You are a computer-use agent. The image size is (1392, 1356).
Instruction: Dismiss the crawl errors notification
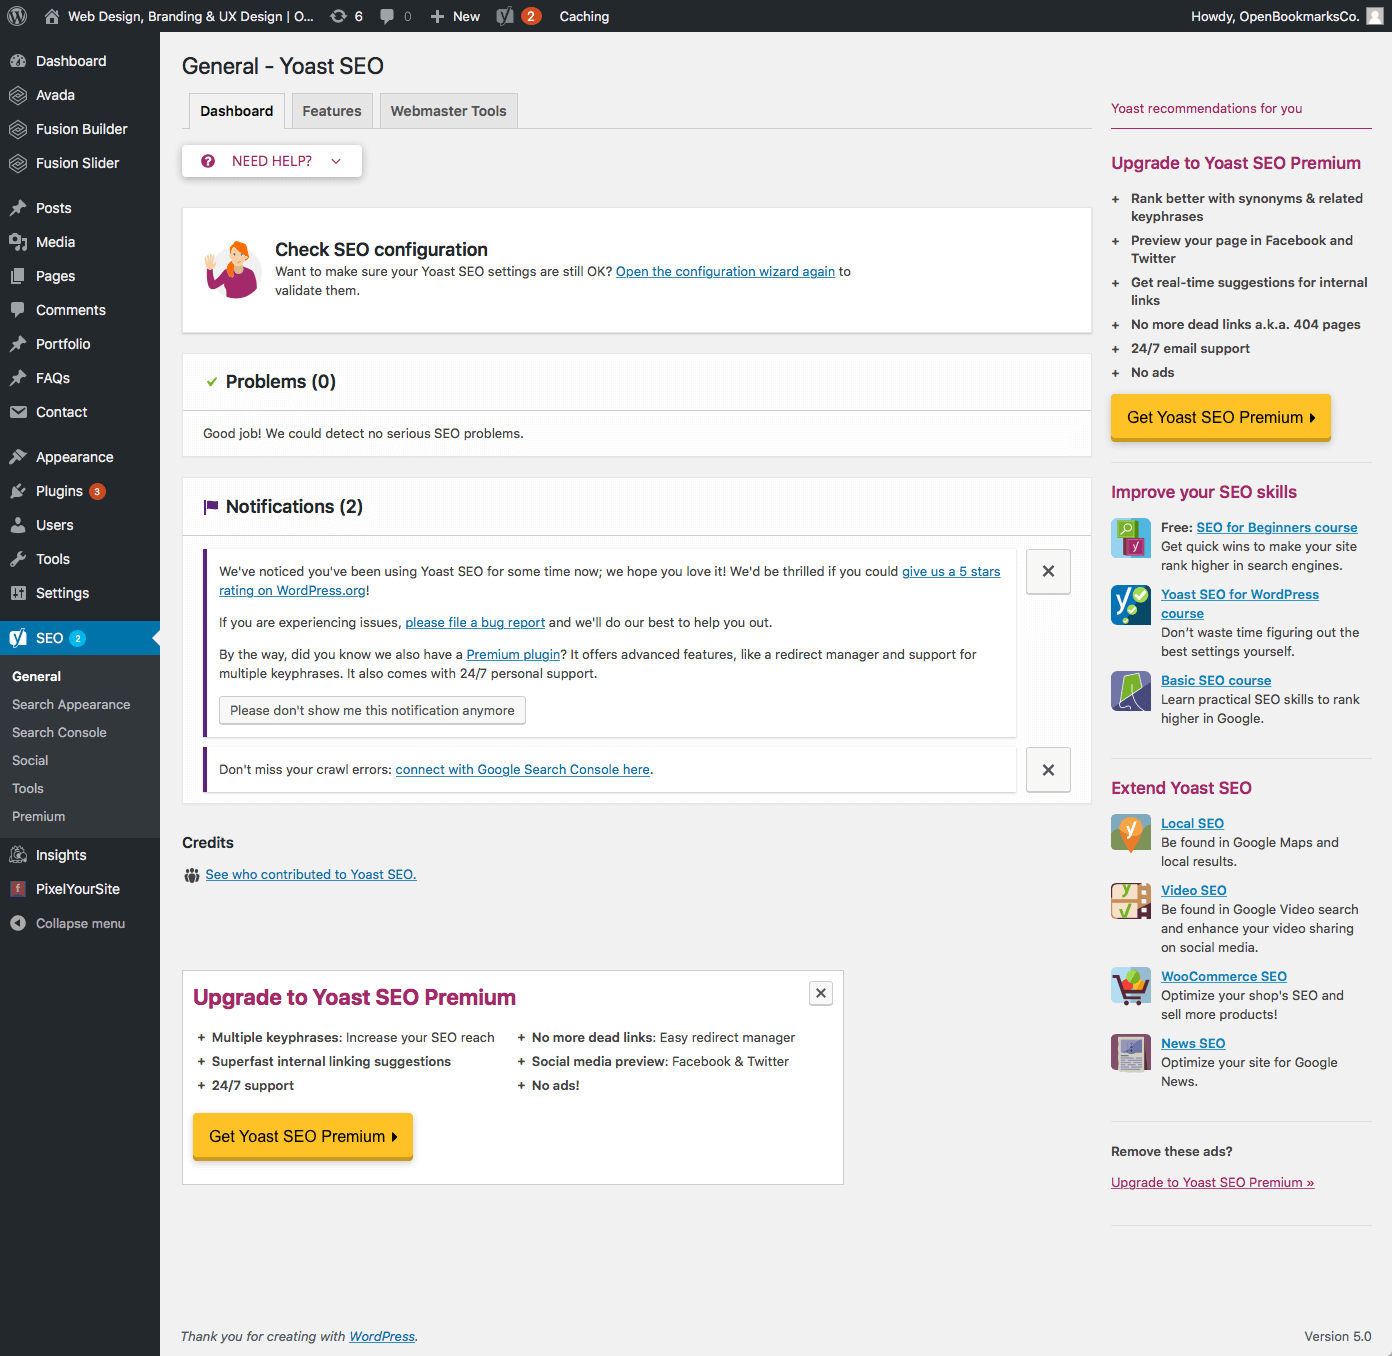pos(1048,770)
